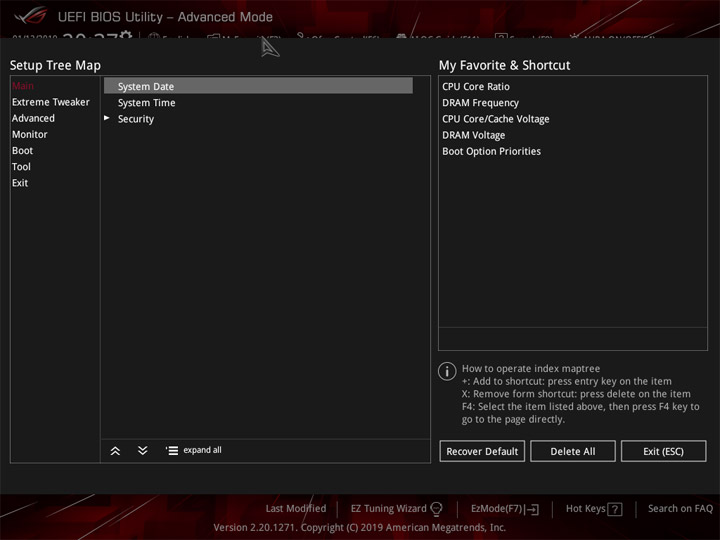Viewport: 720px width, 540px height.
Task: Select Extreme Tweaker in tree map
Action: tap(51, 102)
